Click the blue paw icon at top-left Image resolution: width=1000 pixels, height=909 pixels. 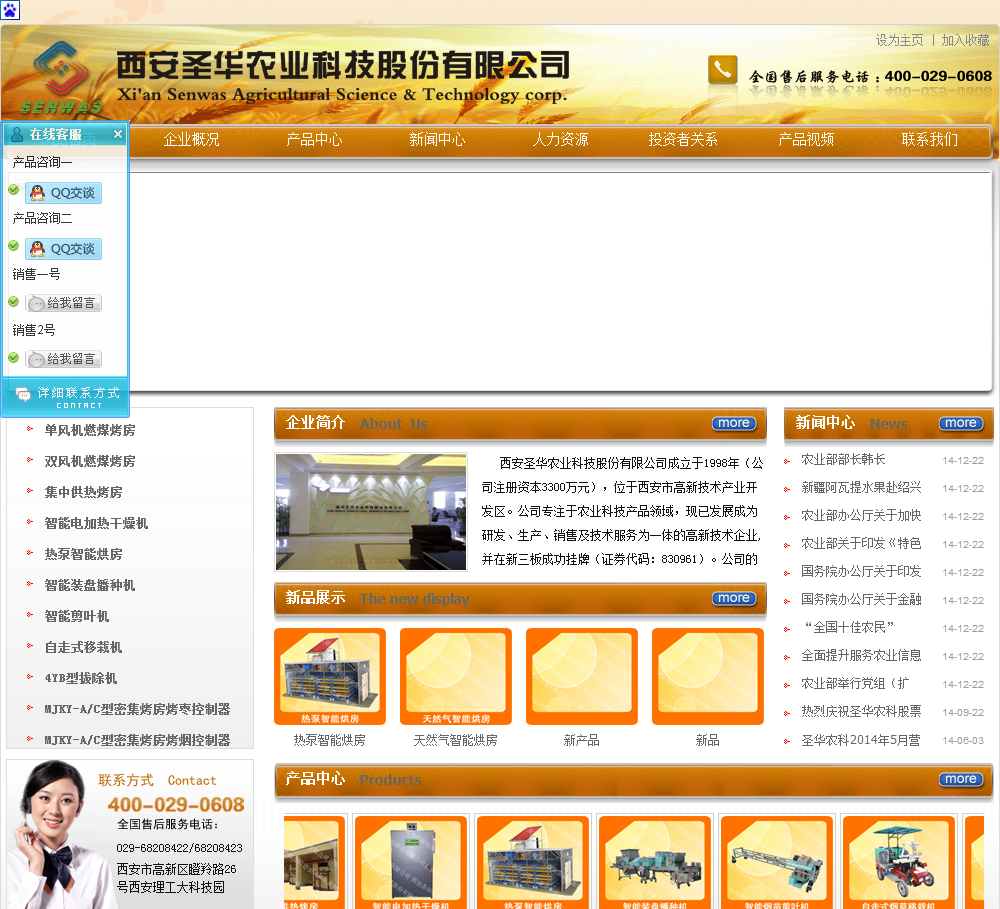[10, 10]
